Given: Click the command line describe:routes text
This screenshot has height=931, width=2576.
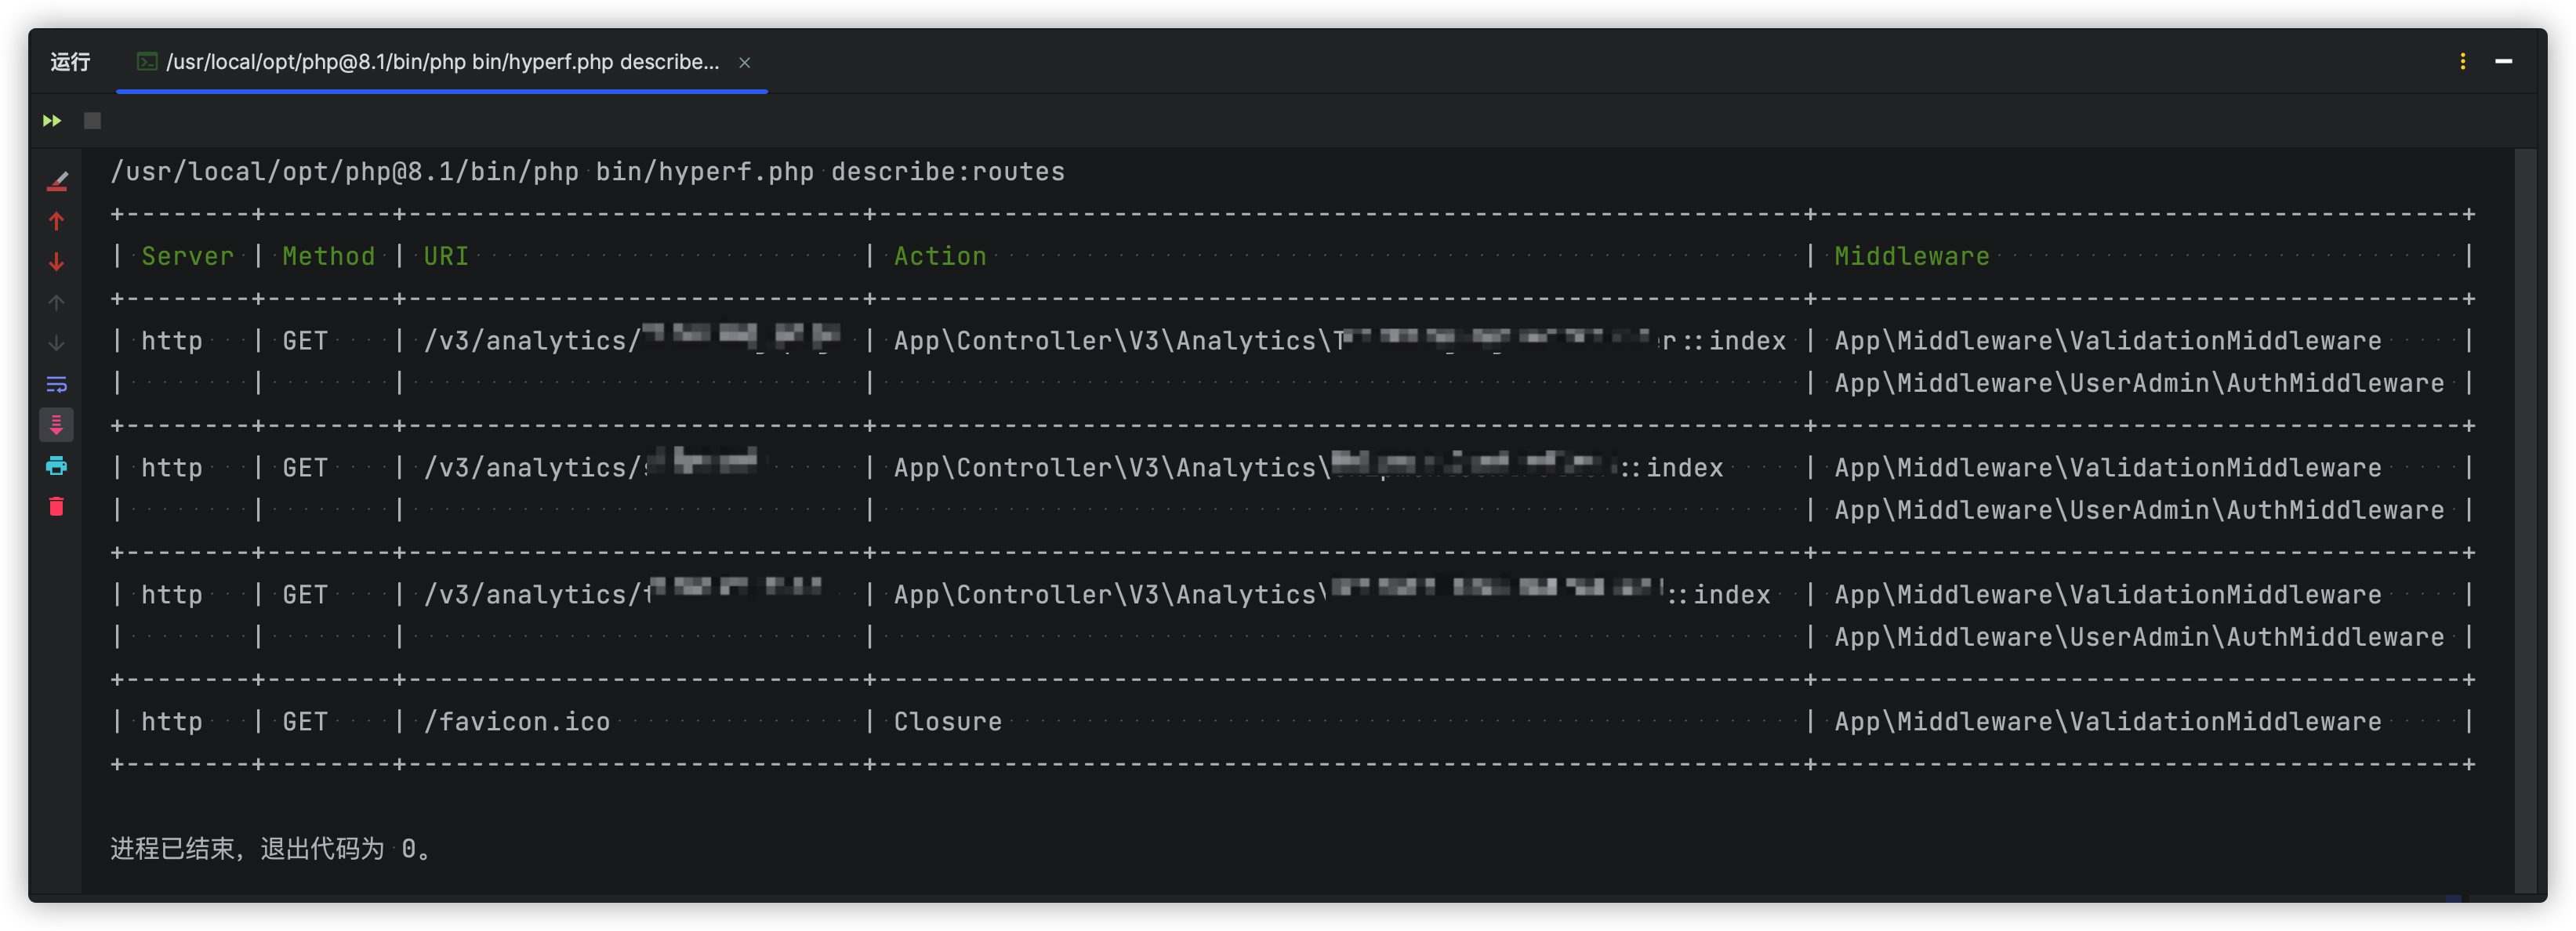Looking at the screenshot, I should [x=947, y=172].
